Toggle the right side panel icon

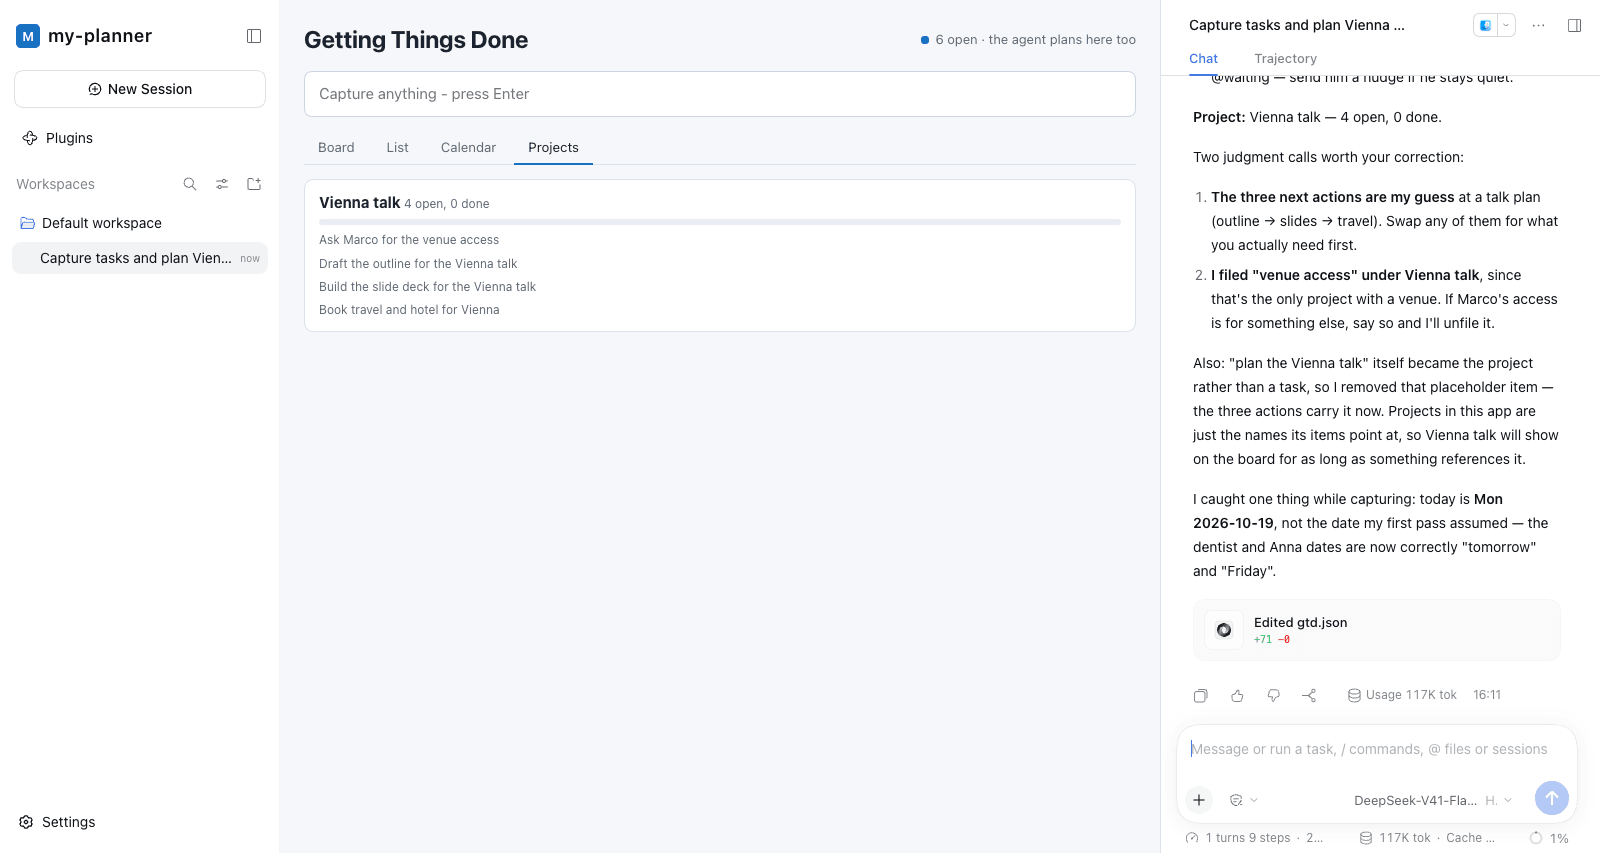pos(1575,25)
